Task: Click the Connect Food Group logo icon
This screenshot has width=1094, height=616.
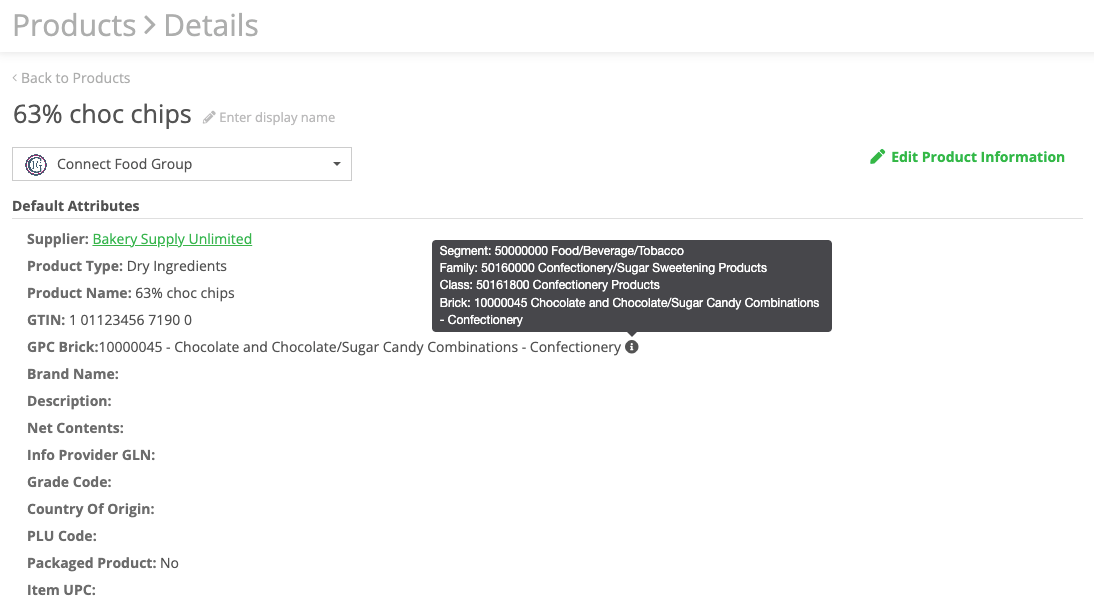Action: (36, 164)
